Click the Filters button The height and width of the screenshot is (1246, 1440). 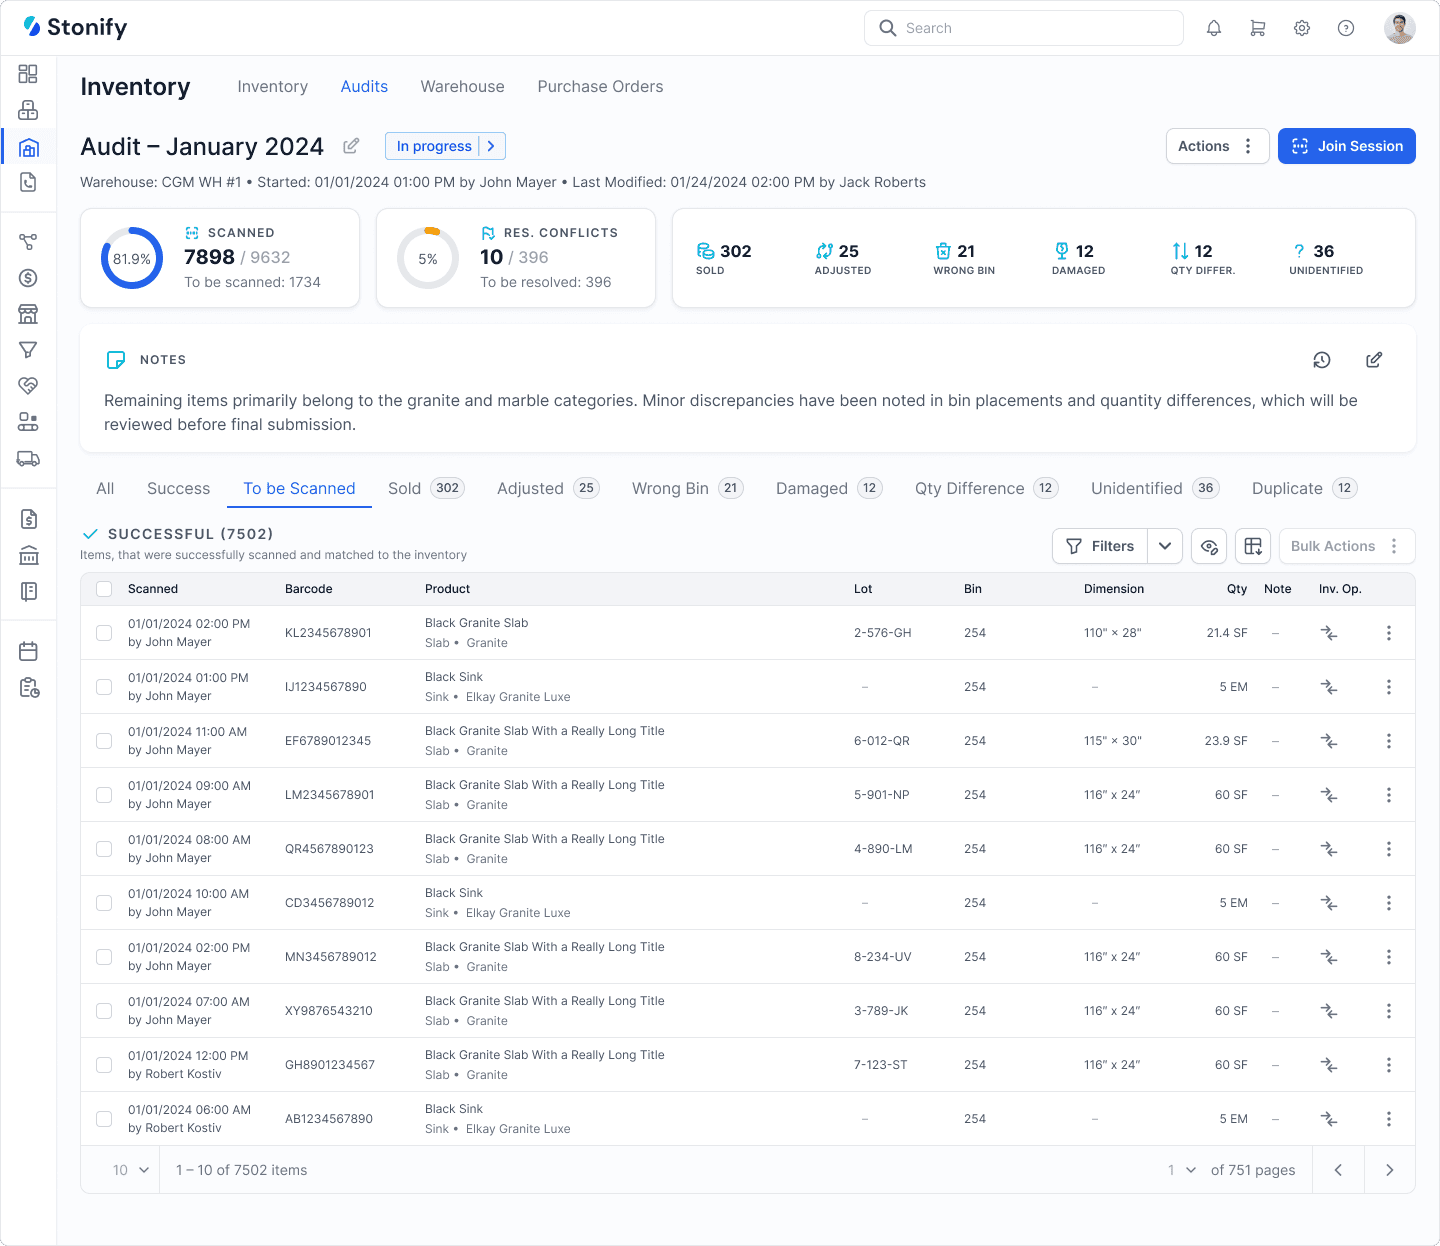pos(1100,546)
